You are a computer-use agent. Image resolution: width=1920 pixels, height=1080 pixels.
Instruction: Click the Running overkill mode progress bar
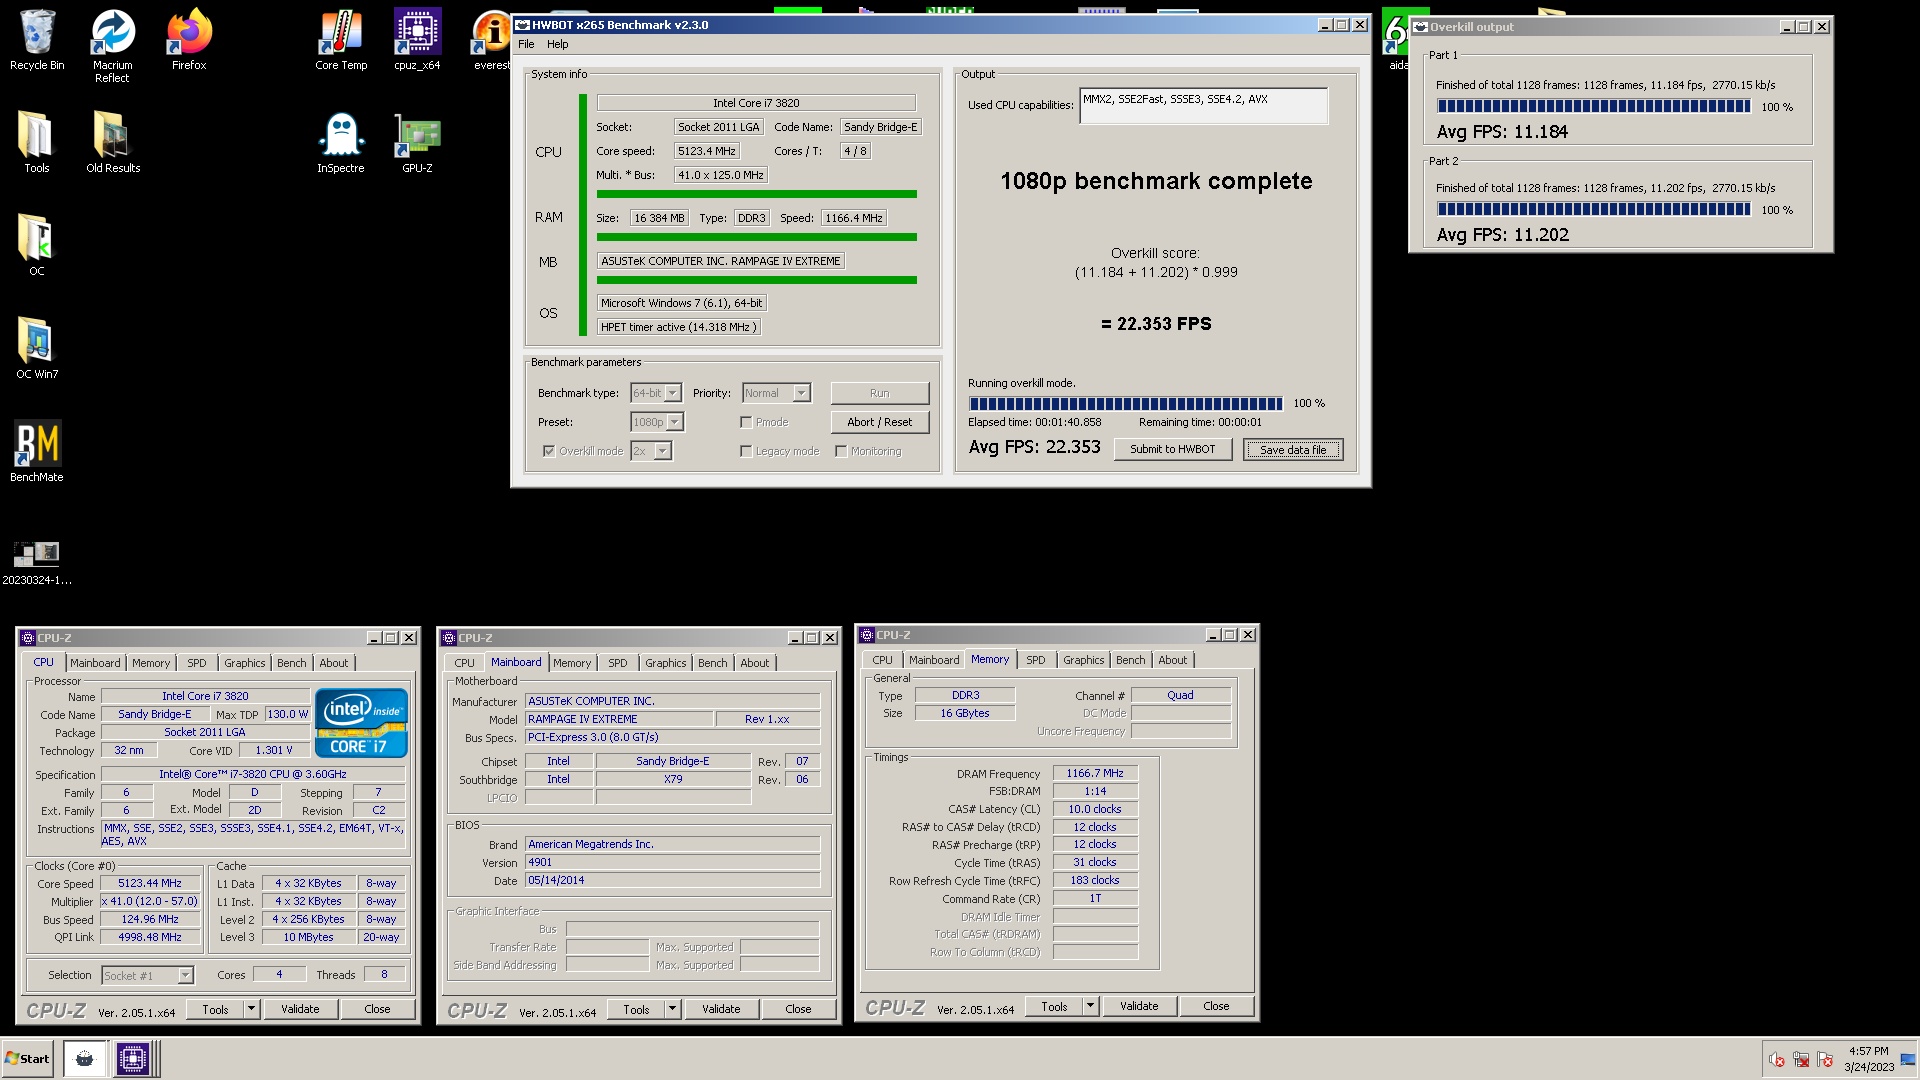point(1126,404)
